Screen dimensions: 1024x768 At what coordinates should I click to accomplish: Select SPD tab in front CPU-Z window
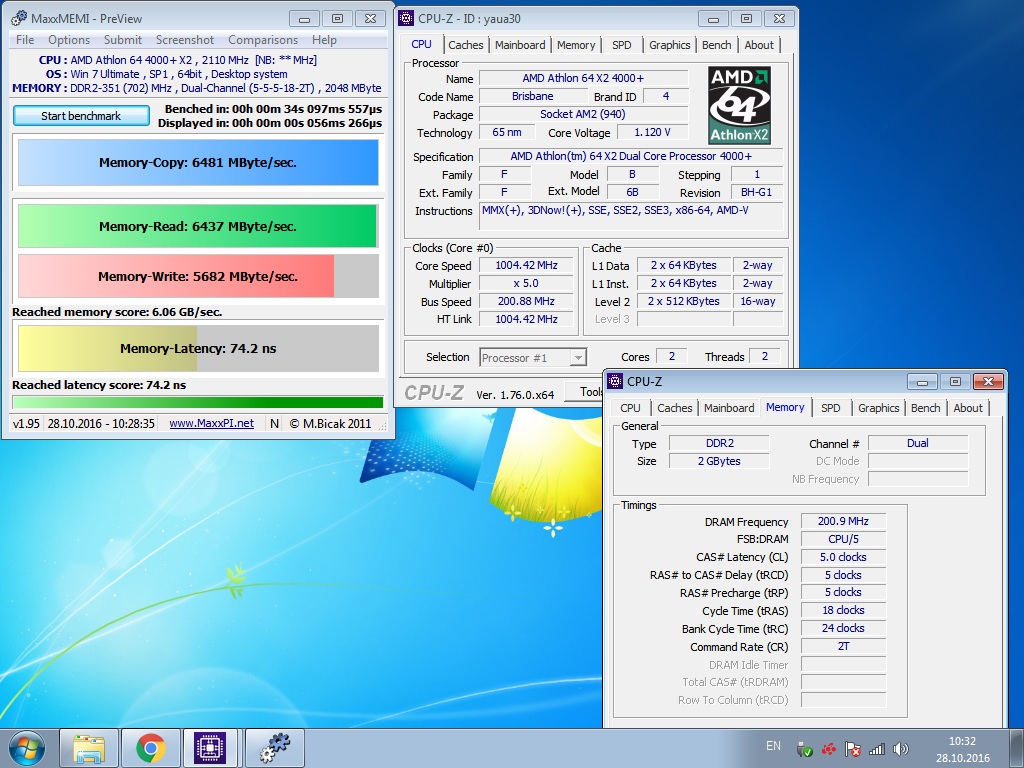(x=831, y=408)
